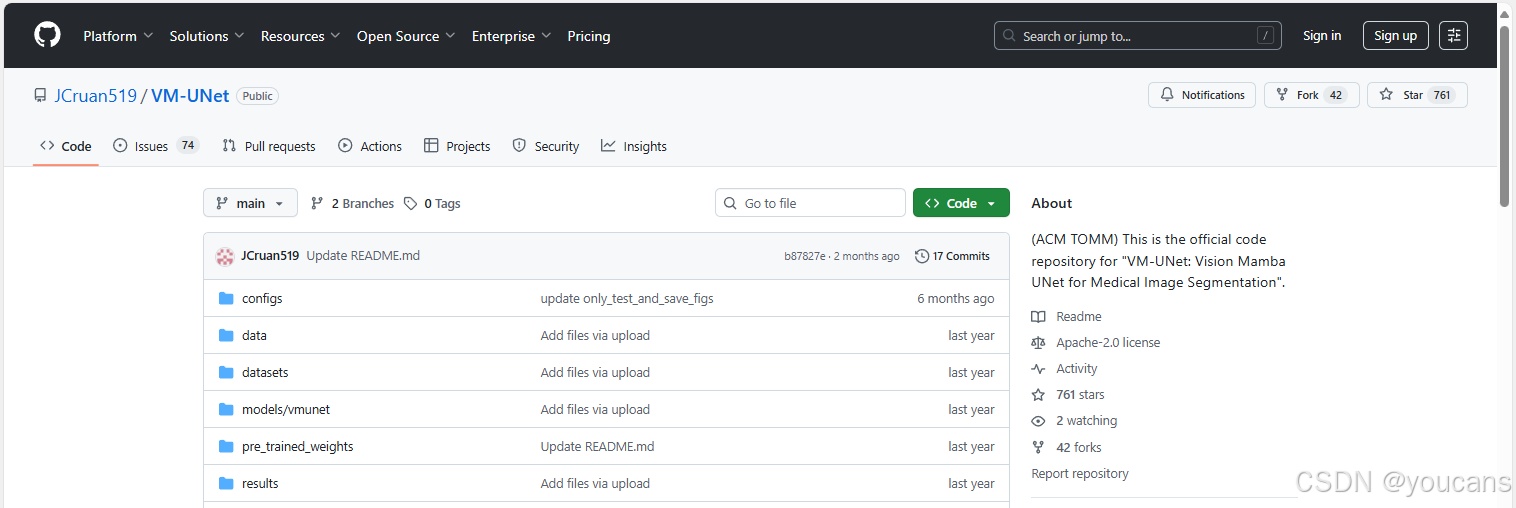View the 2 watching link

click(x=1087, y=420)
